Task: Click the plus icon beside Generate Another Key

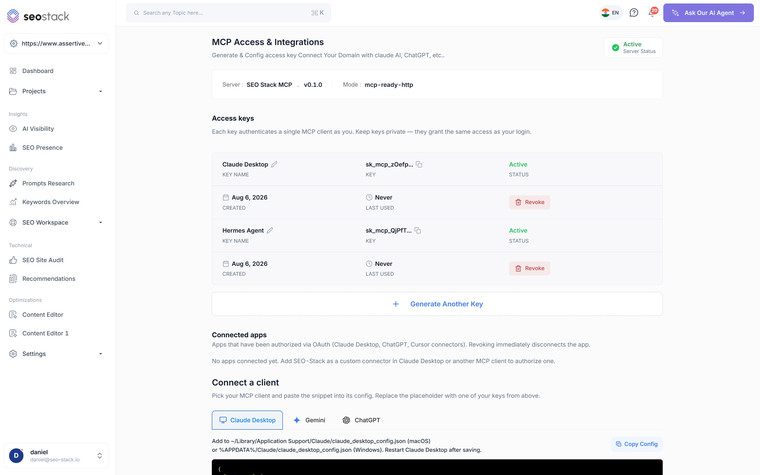Action: 396,304
